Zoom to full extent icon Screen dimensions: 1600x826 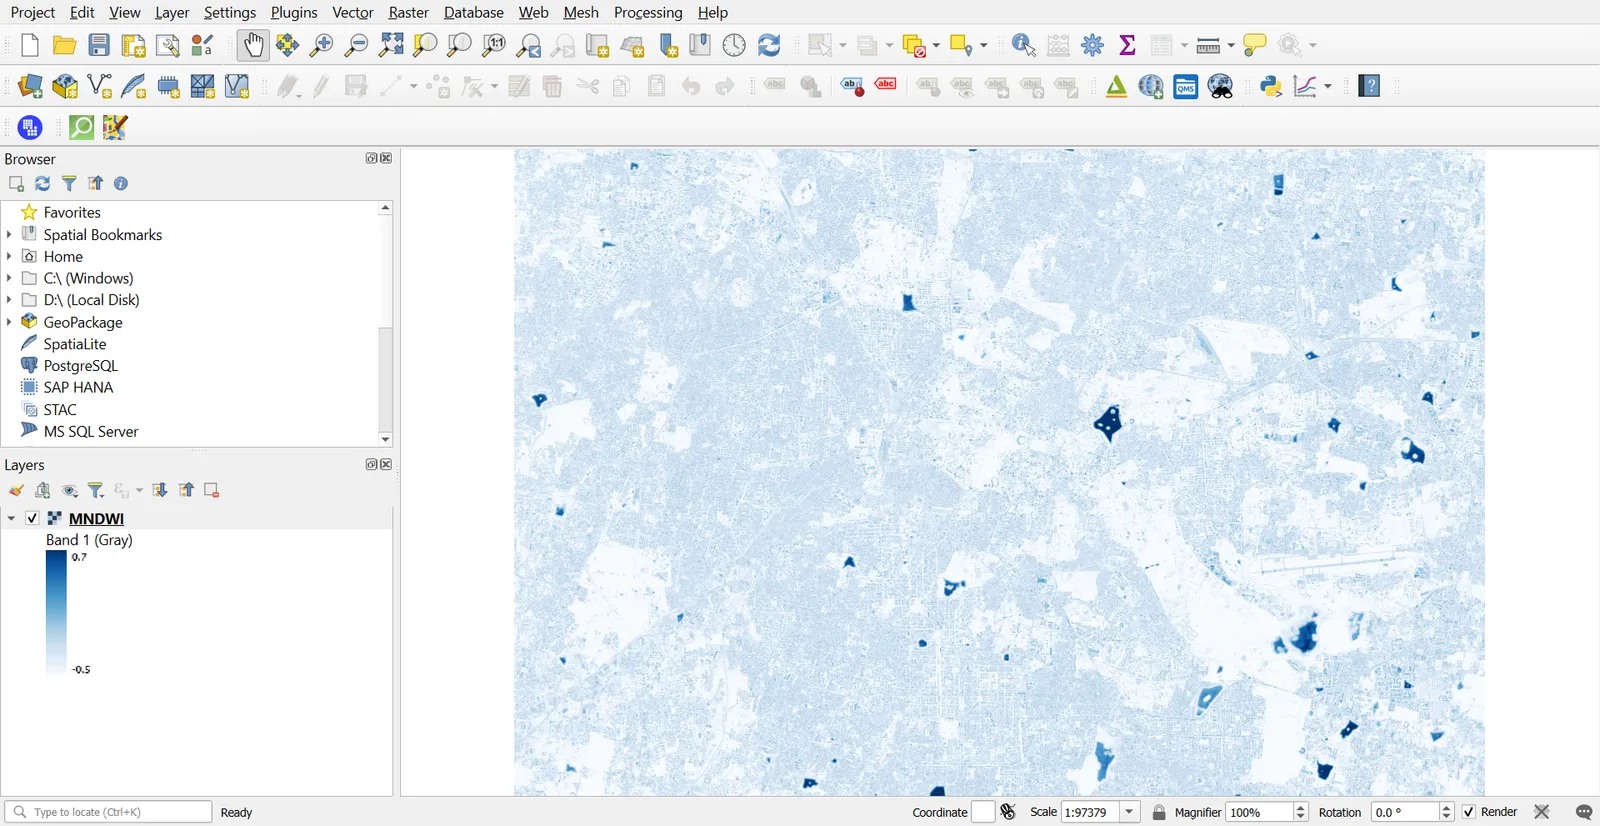pos(391,45)
